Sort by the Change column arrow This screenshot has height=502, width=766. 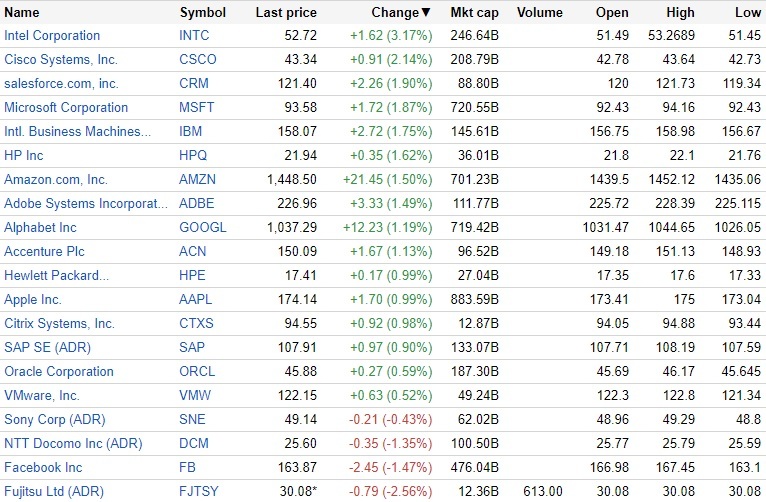426,13
